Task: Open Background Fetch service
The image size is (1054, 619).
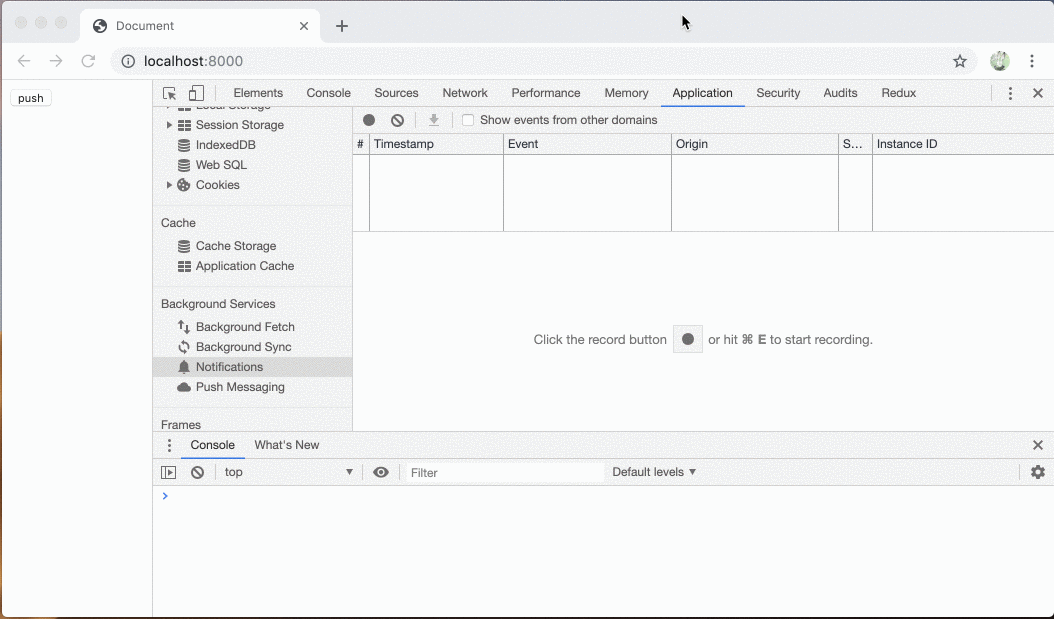Action: [x=245, y=327]
